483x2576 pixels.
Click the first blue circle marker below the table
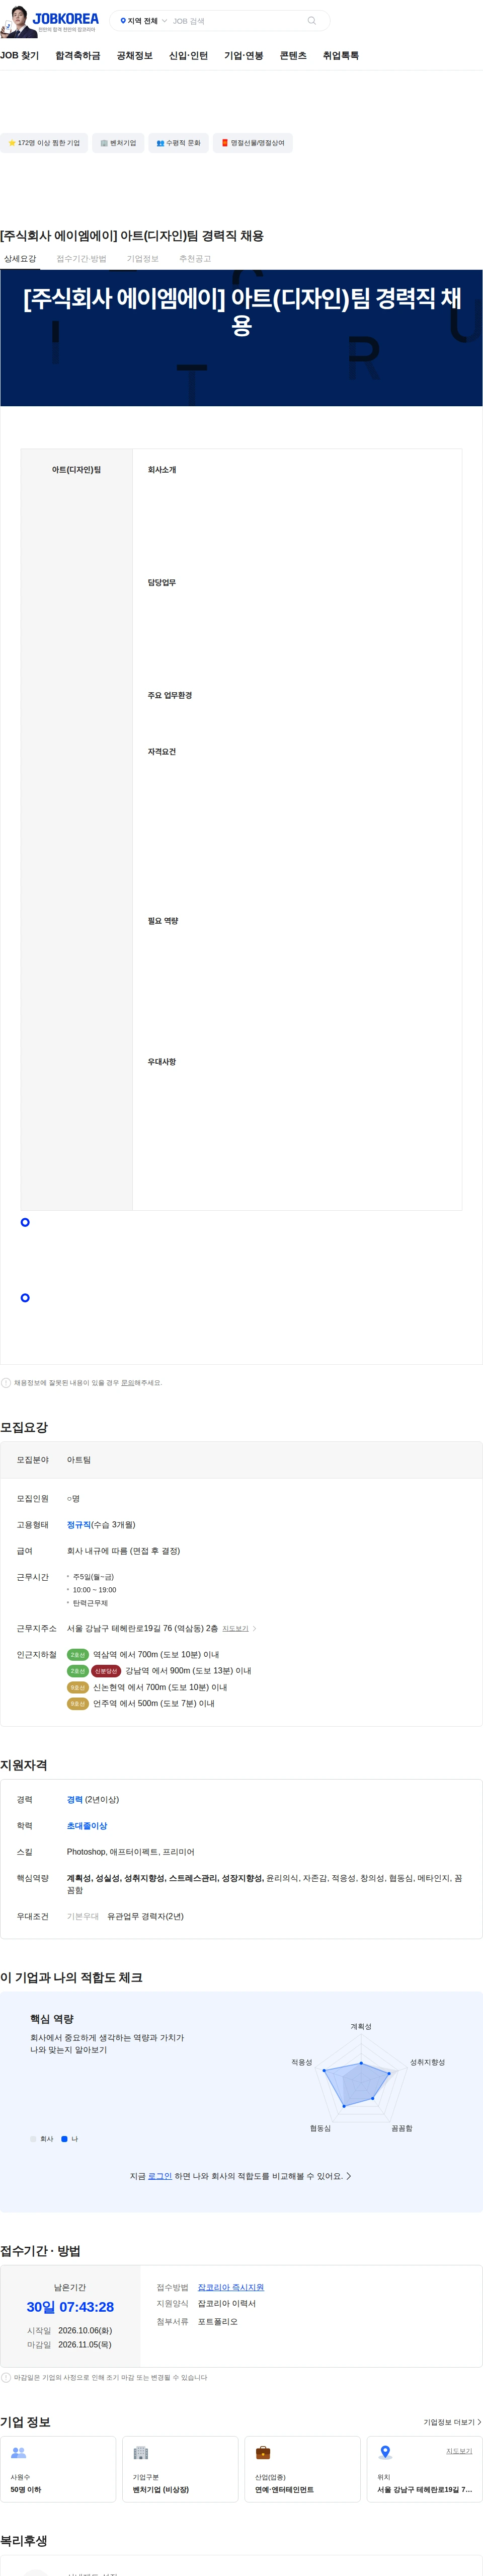25,1222
